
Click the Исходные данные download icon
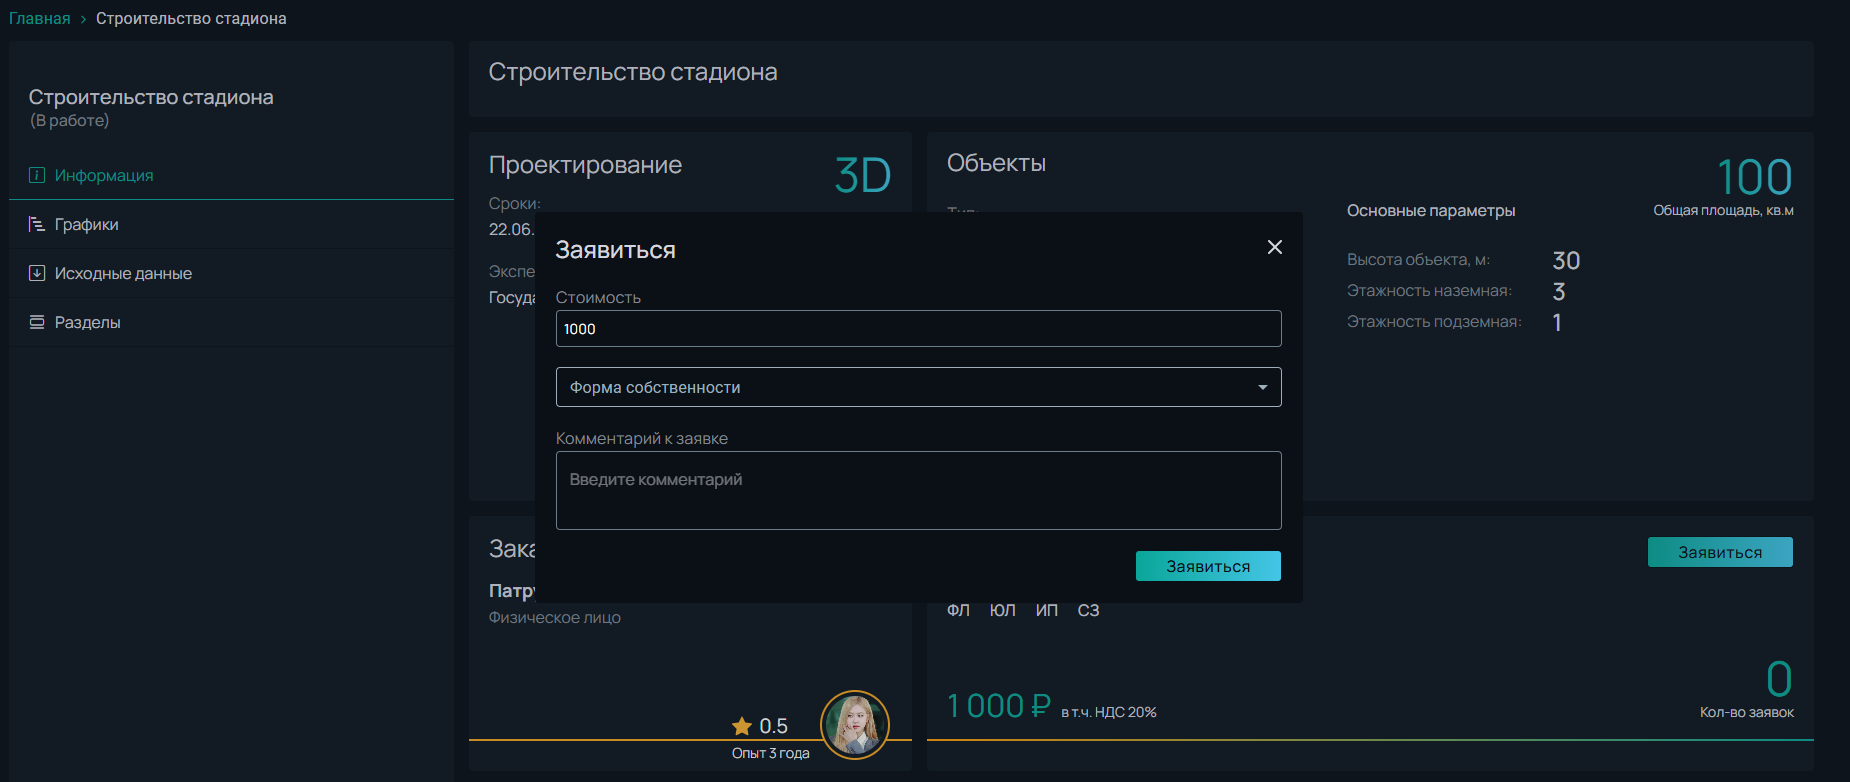pos(37,273)
